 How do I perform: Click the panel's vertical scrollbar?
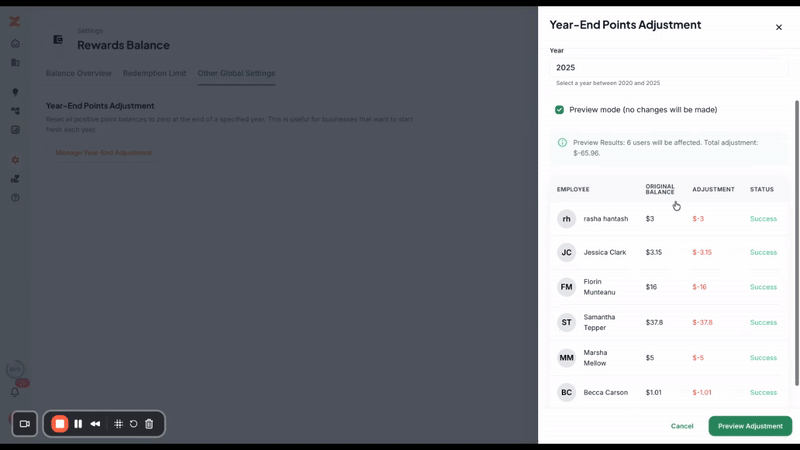796,243
